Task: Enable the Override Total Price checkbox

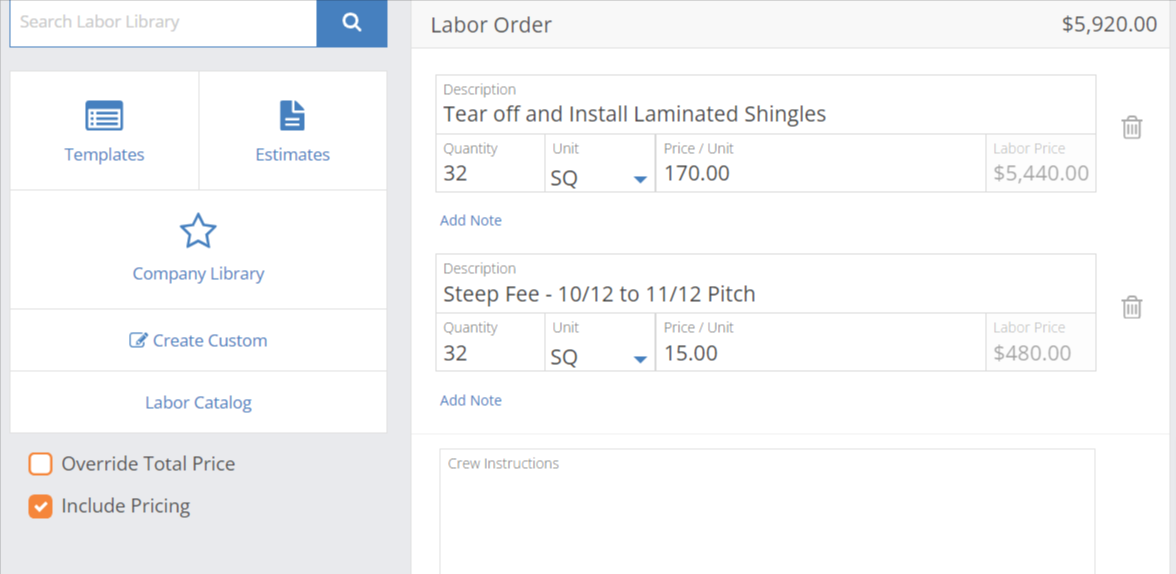Action: [40, 464]
